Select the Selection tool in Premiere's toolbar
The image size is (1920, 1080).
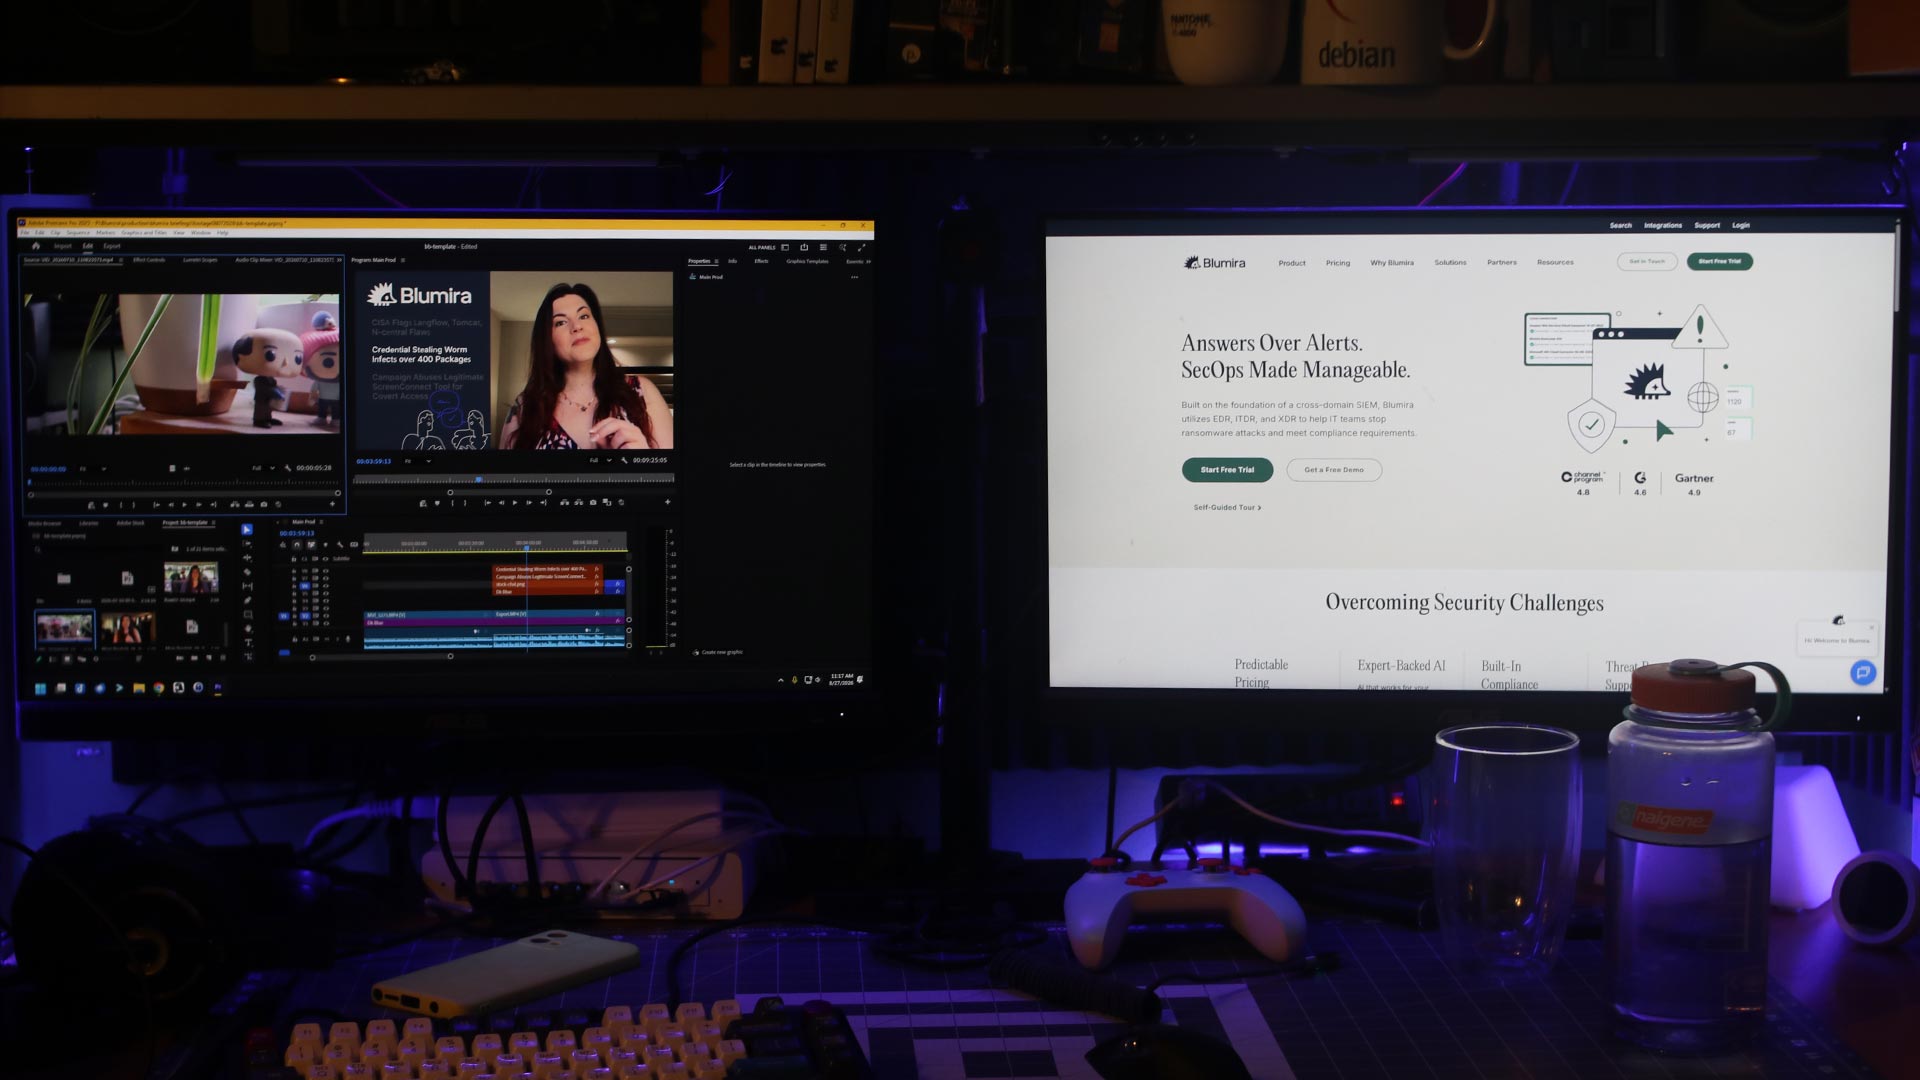coord(247,530)
